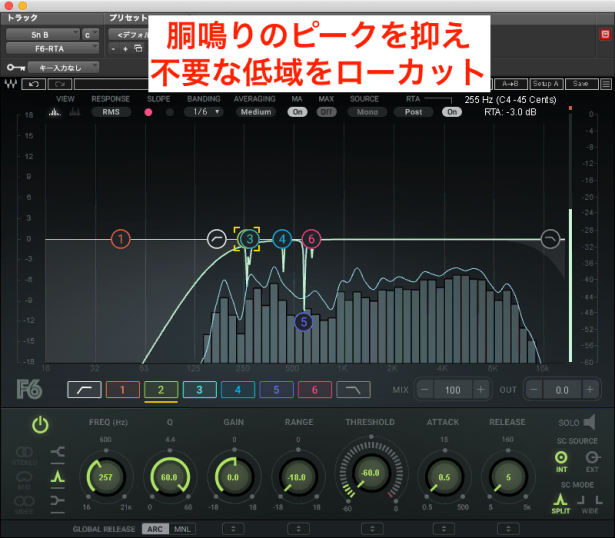Click the first spectrum view icon
The height and width of the screenshot is (538, 615).
point(55,112)
